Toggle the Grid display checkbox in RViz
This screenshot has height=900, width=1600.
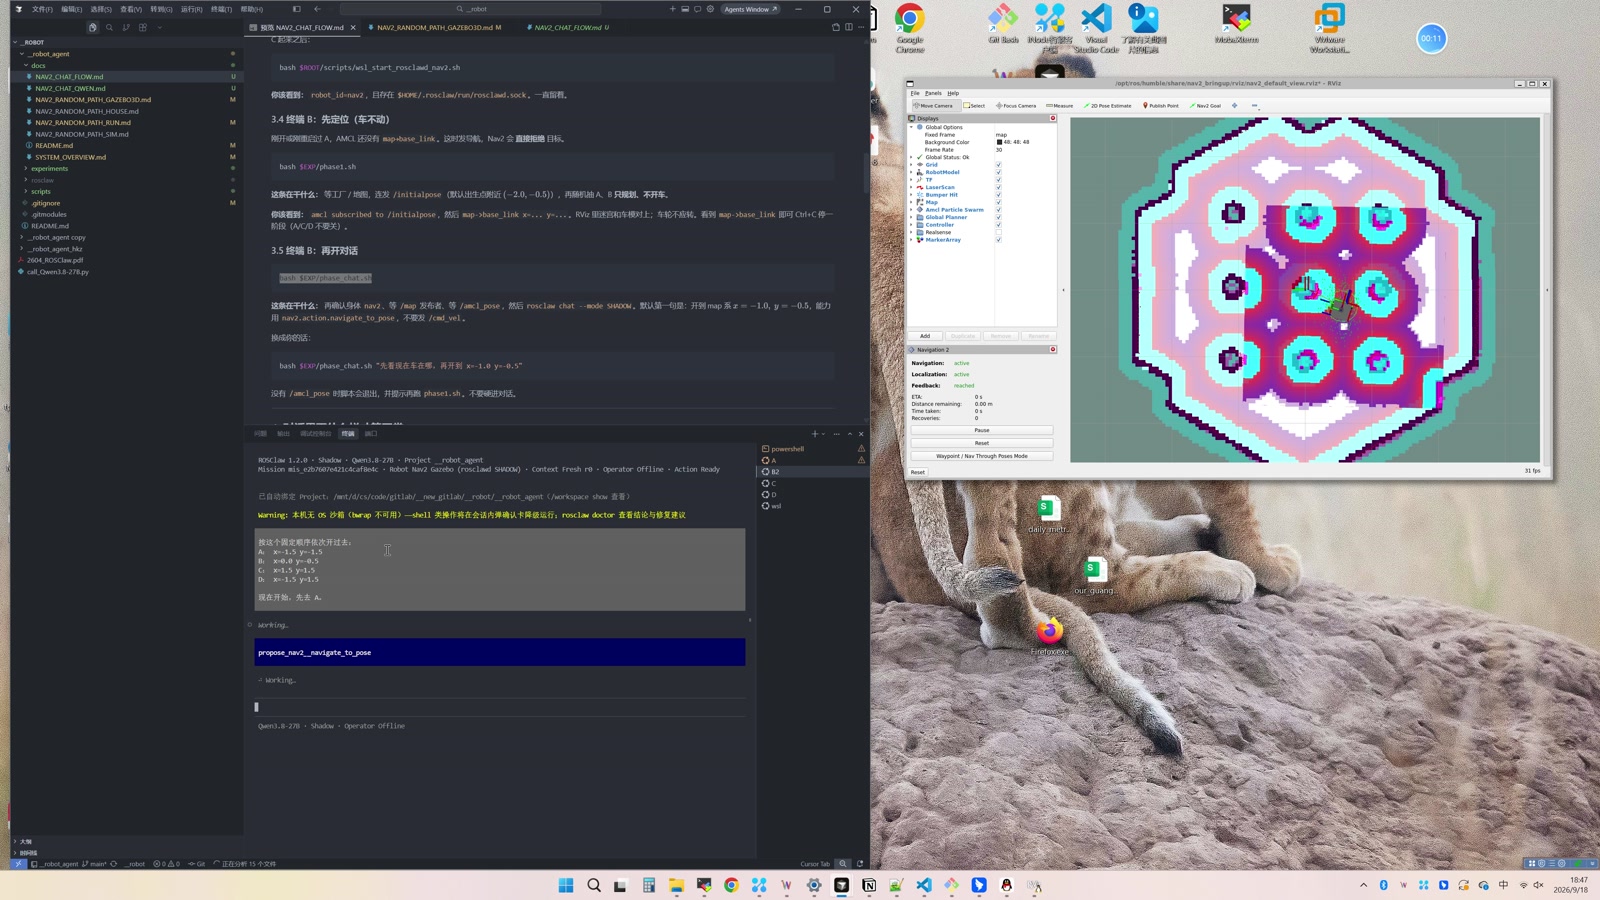click(x=998, y=165)
